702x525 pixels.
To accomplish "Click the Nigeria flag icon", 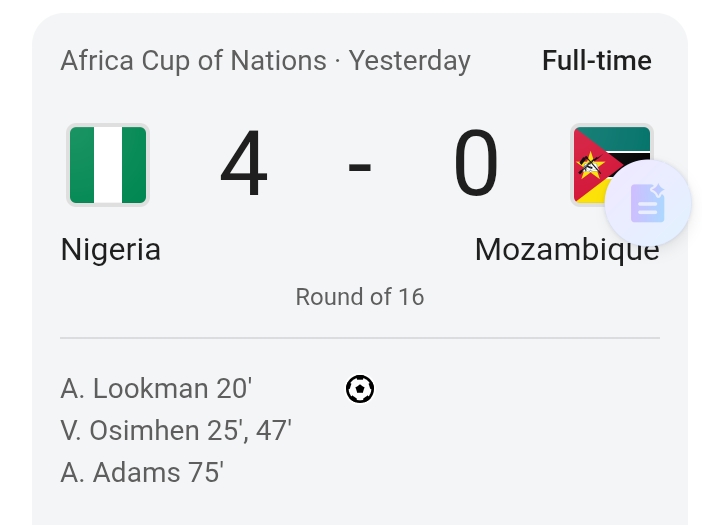I will (108, 165).
